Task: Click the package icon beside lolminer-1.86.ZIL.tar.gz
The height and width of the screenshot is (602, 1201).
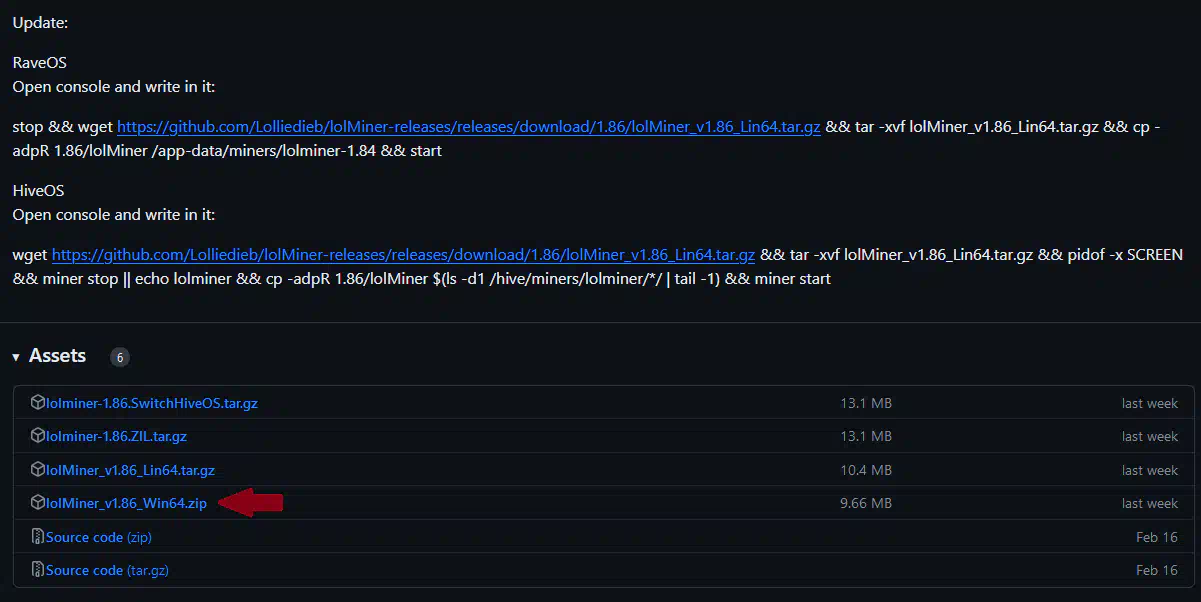Action: [x=38, y=436]
